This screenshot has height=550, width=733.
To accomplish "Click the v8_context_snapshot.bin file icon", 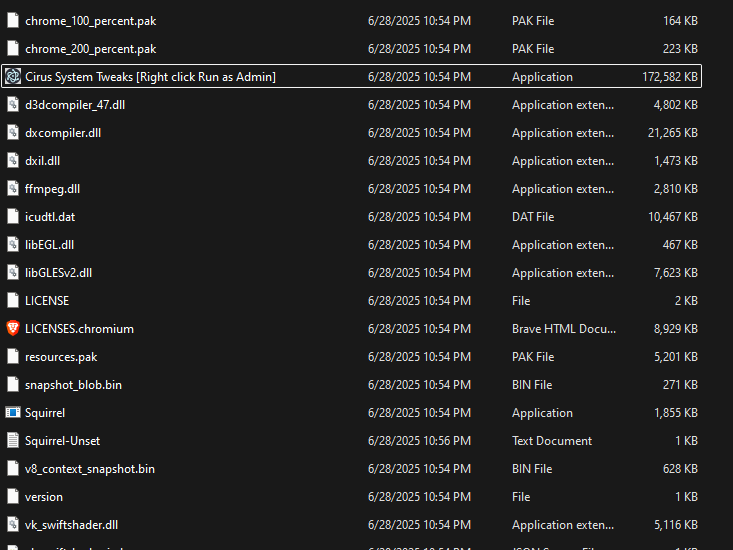I will coord(13,469).
